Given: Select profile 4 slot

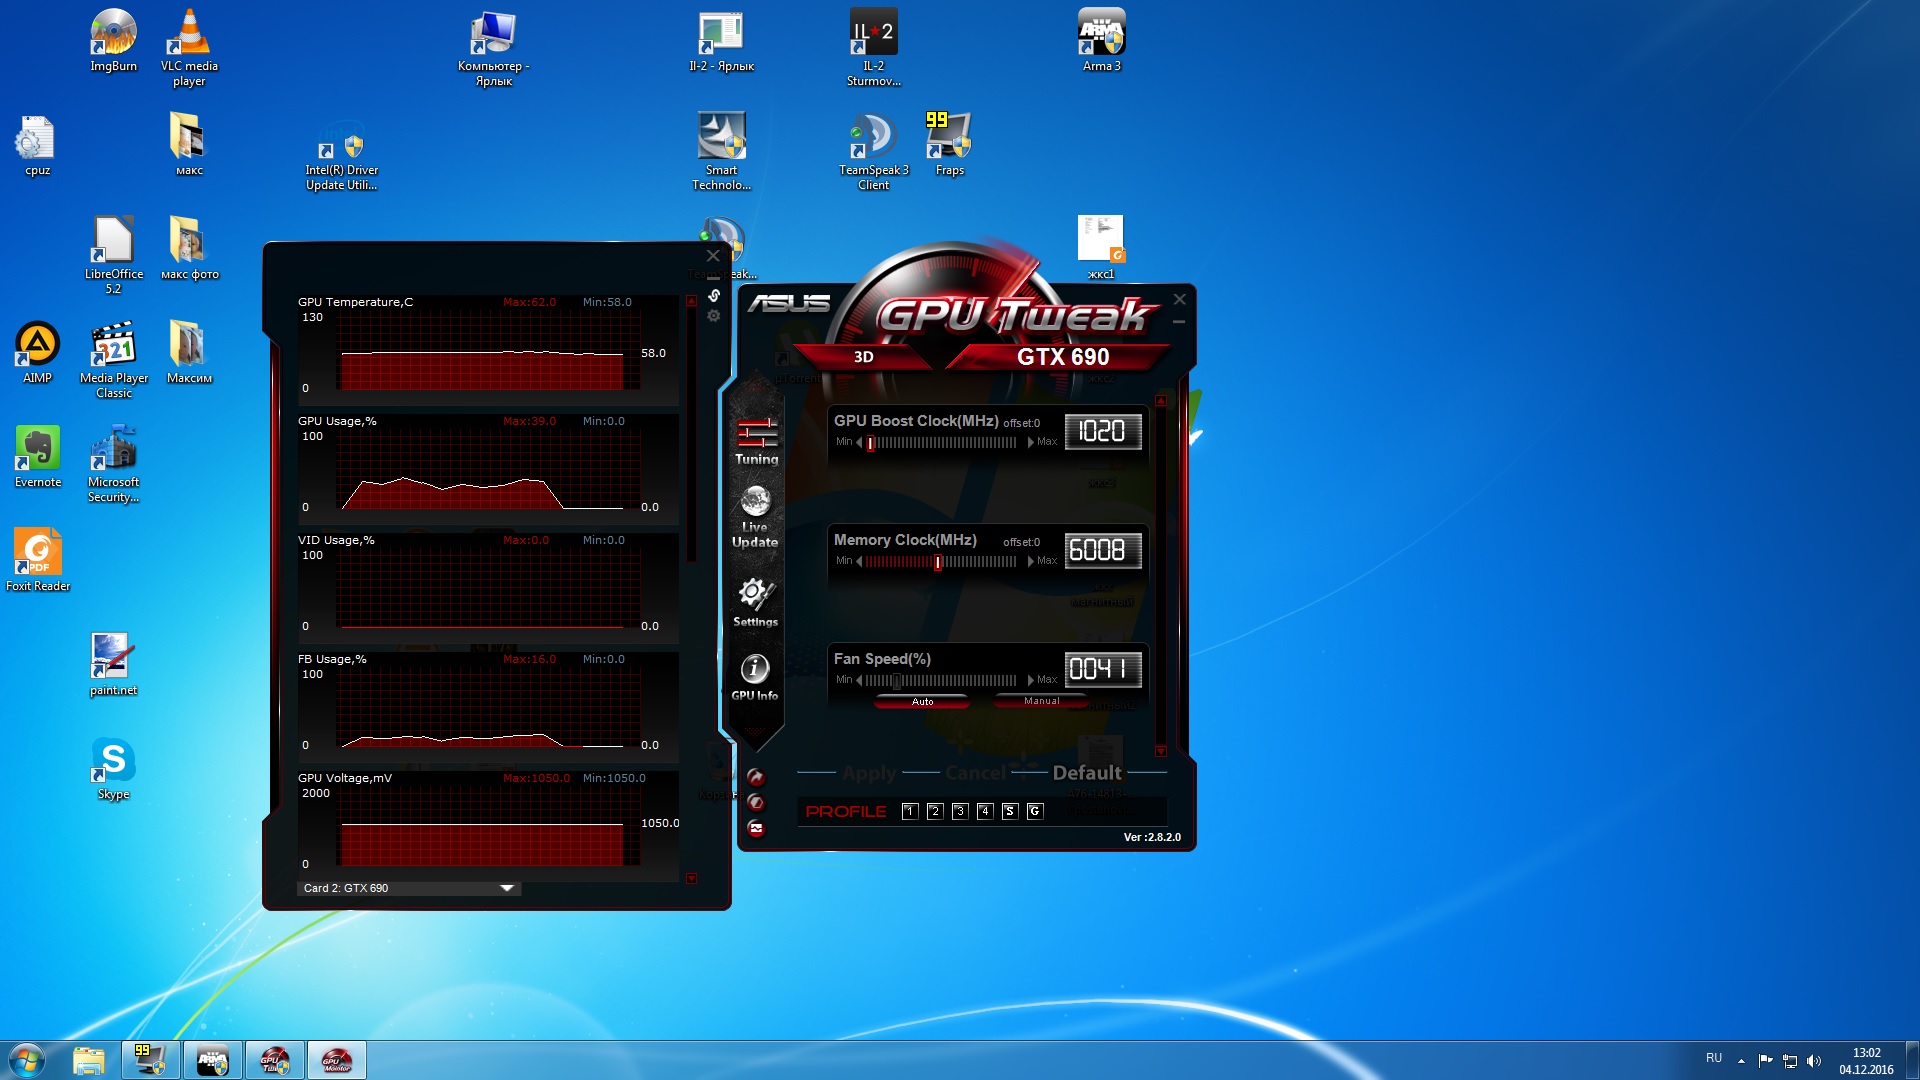Looking at the screenshot, I should tap(985, 811).
